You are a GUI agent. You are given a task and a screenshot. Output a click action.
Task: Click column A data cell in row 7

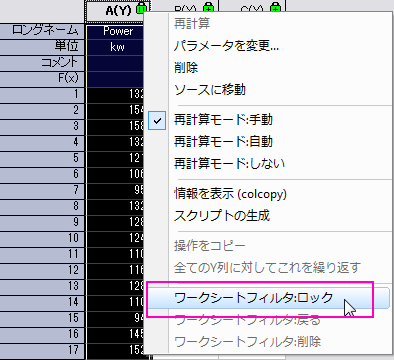[x=115, y=190]
